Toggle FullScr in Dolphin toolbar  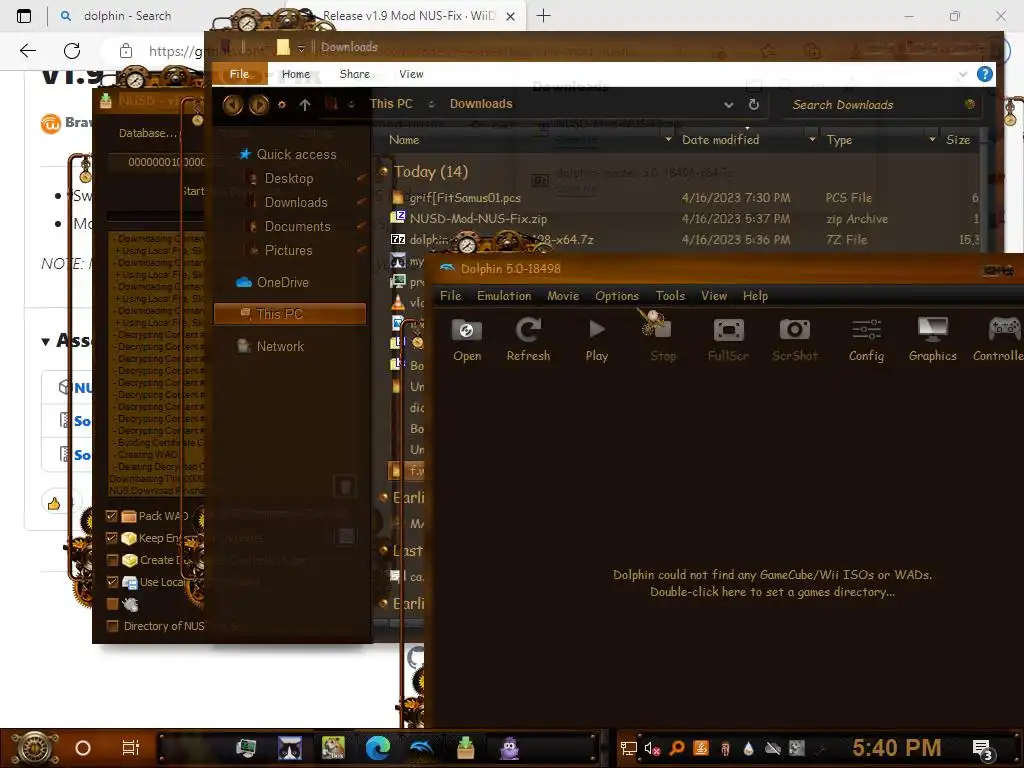[x=728, y=340]
